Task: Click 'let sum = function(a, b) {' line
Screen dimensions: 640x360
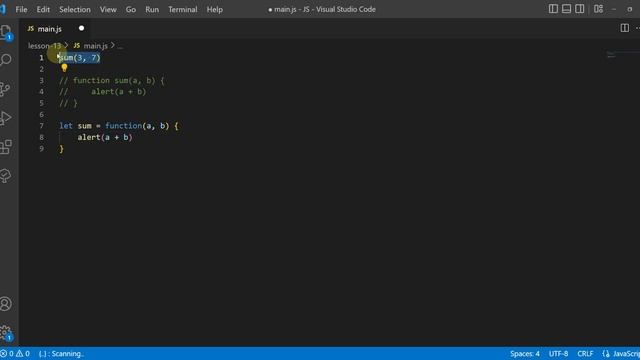Action: pyautogui.click(x=119, y=126)
